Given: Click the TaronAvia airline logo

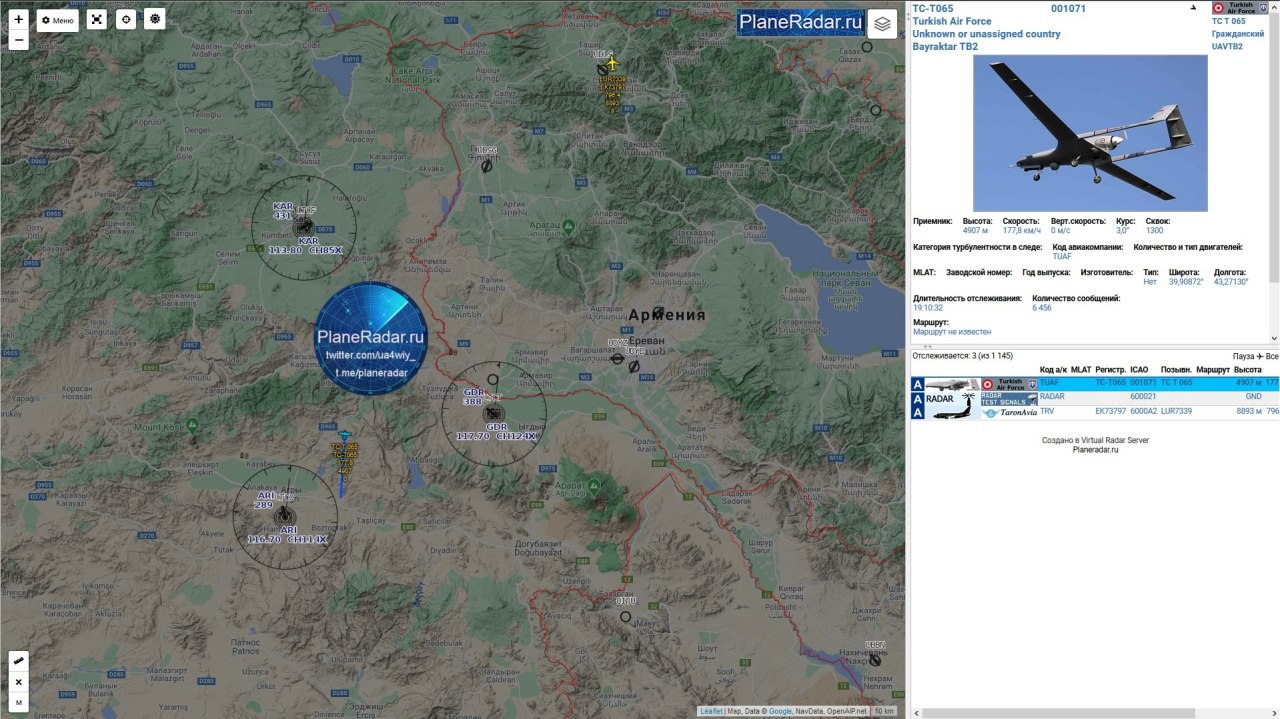Looking at the screenshot, I should 1009,412.
